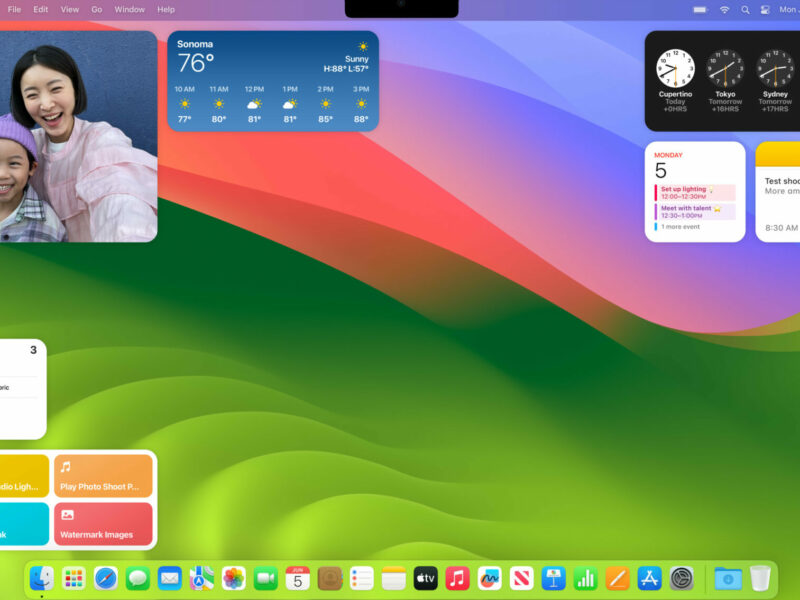This screenshot has width=800, height=600.
Task: Open Numbers from the Dock
Action: (586, 579)
